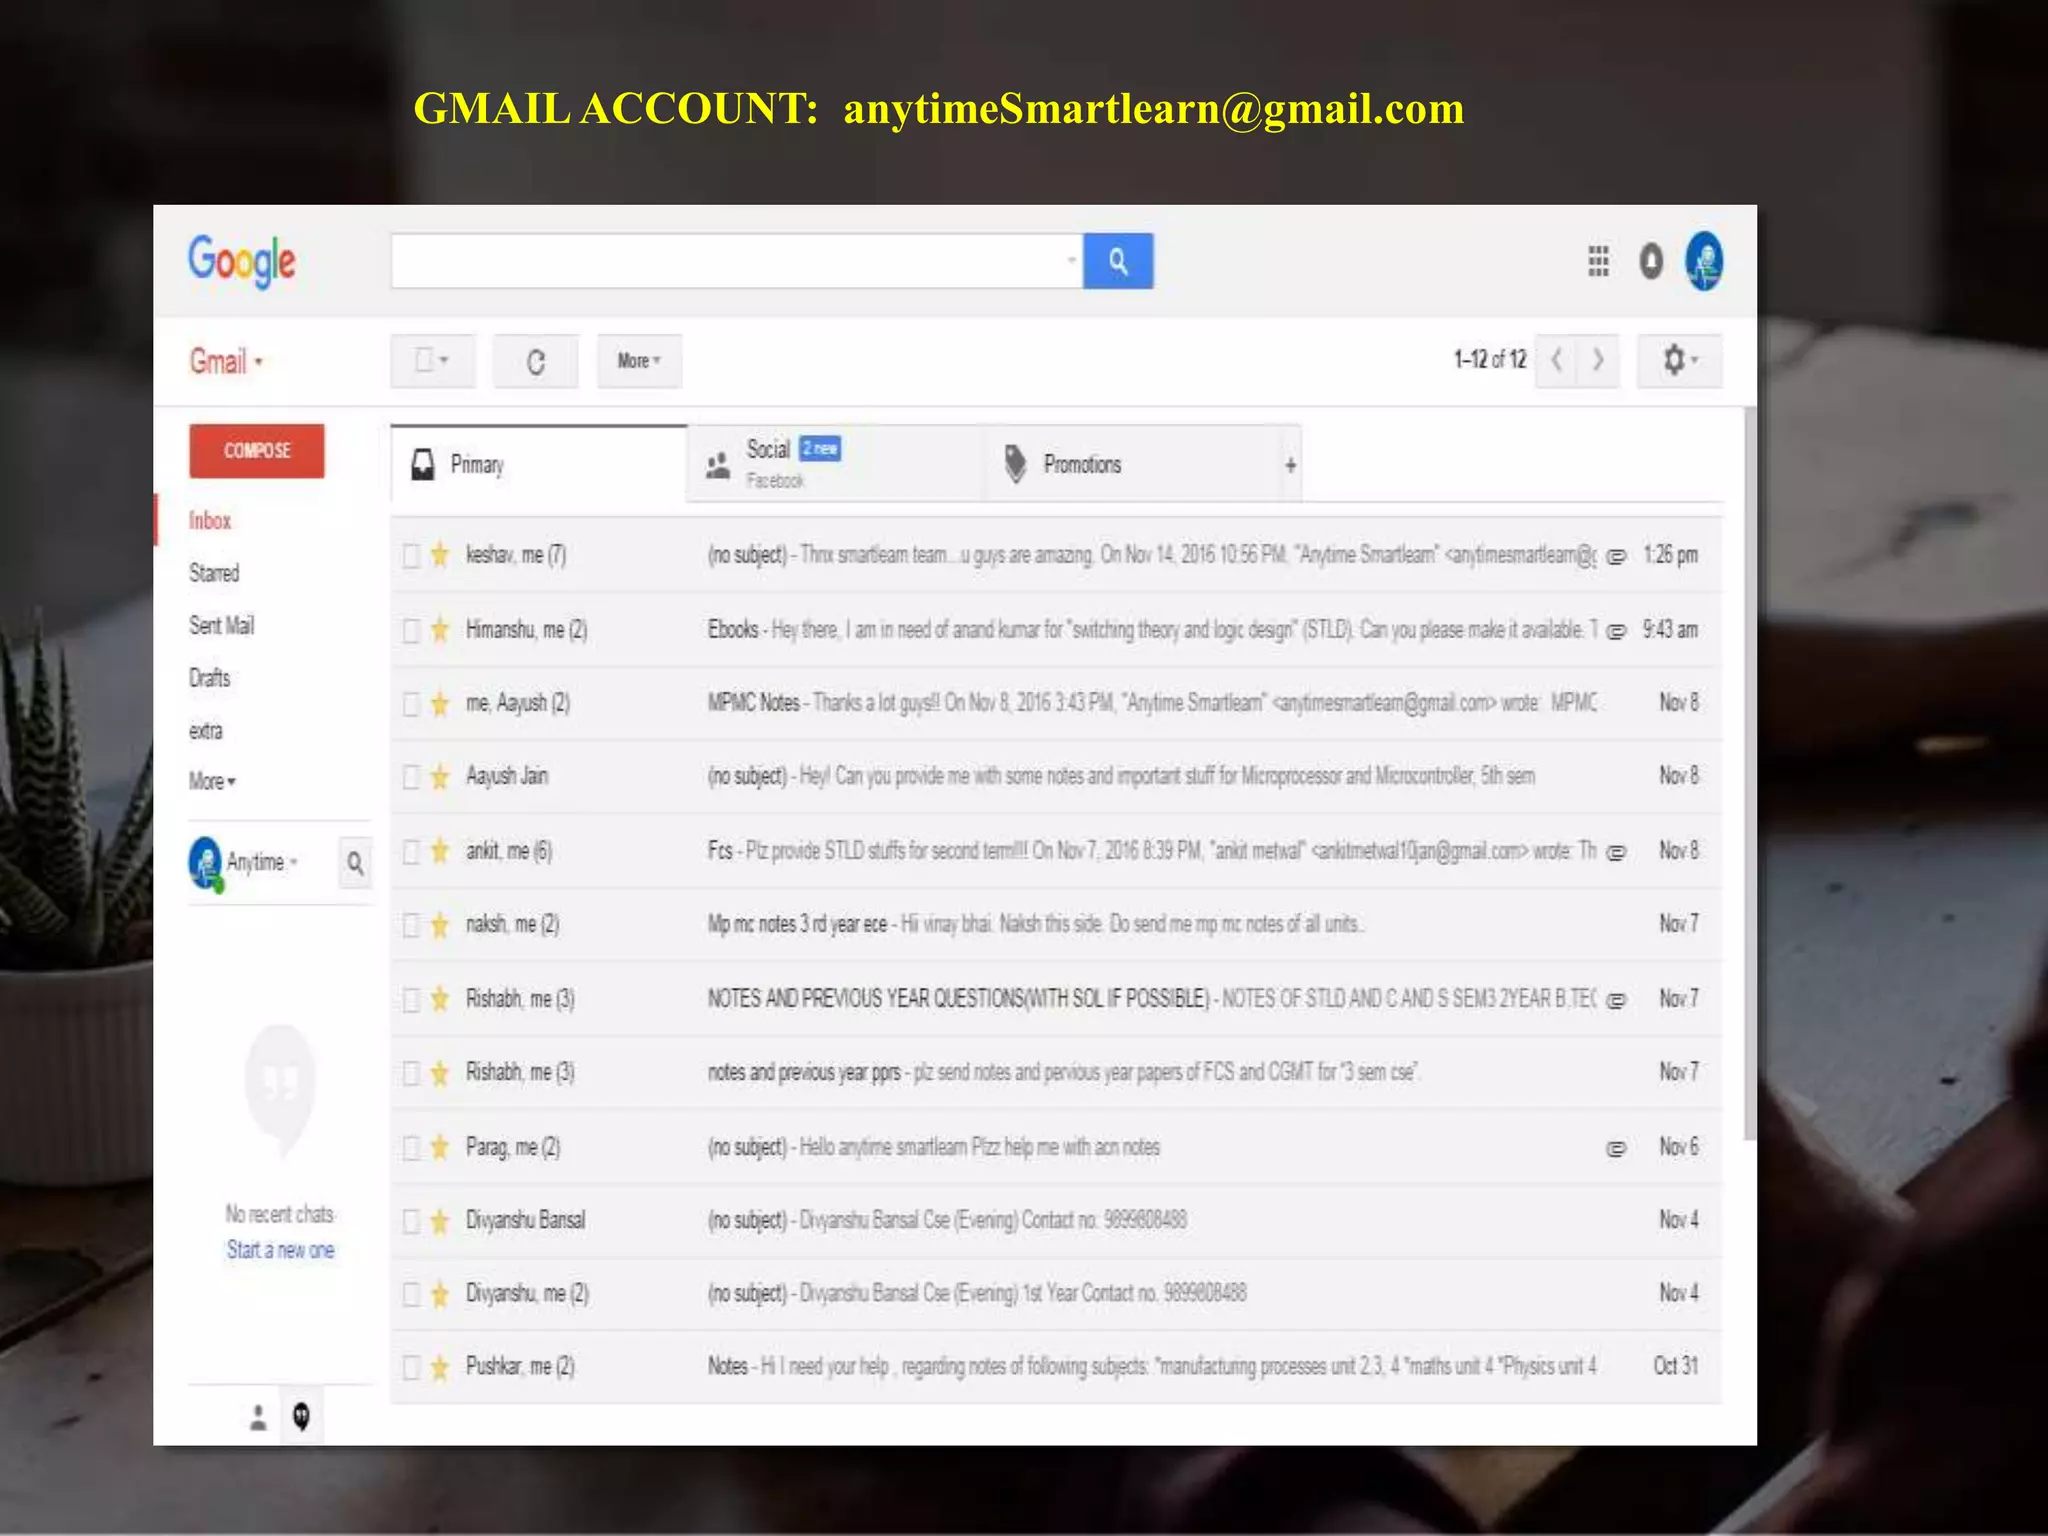Screen dimensions: 2048x1536
Task: Open the MPMC Notes email
Action: (1056, 703)
